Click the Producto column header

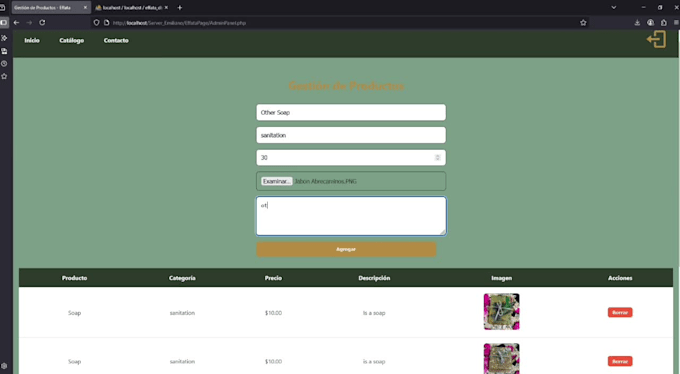(x=74, y=278)
